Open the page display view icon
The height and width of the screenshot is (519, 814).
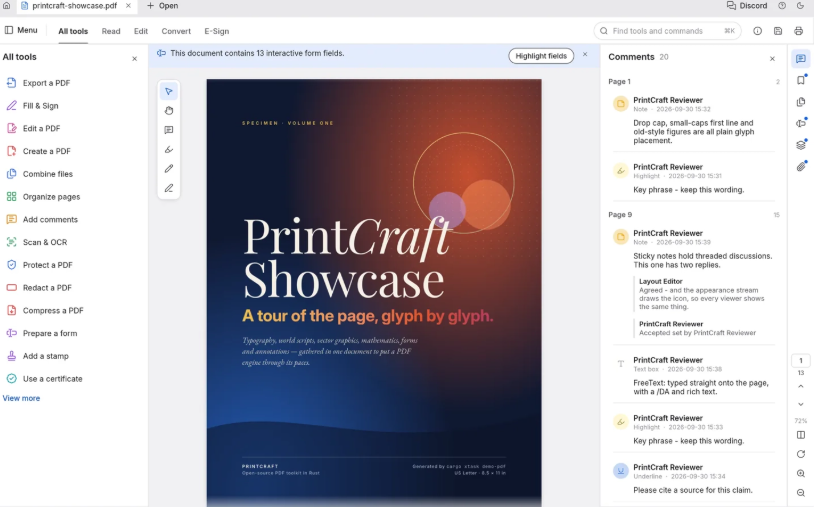point(801,435)
